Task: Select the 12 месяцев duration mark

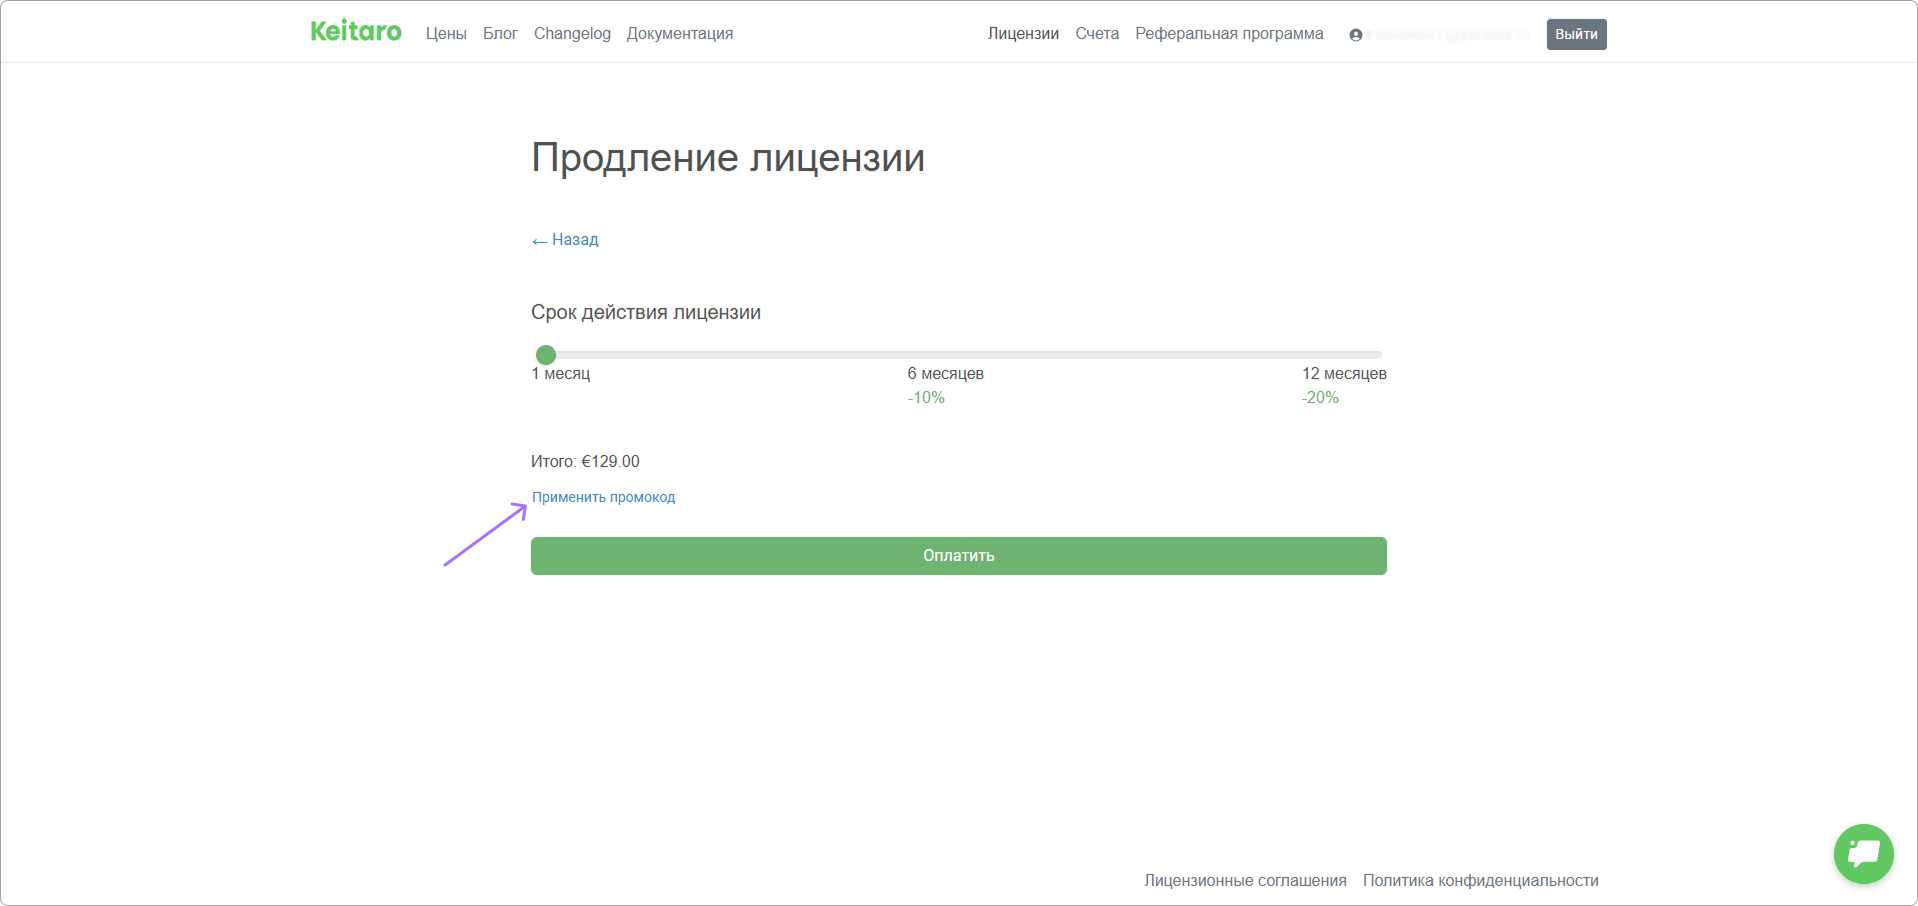Action: pyautogui.click(x=1343, y=374)
